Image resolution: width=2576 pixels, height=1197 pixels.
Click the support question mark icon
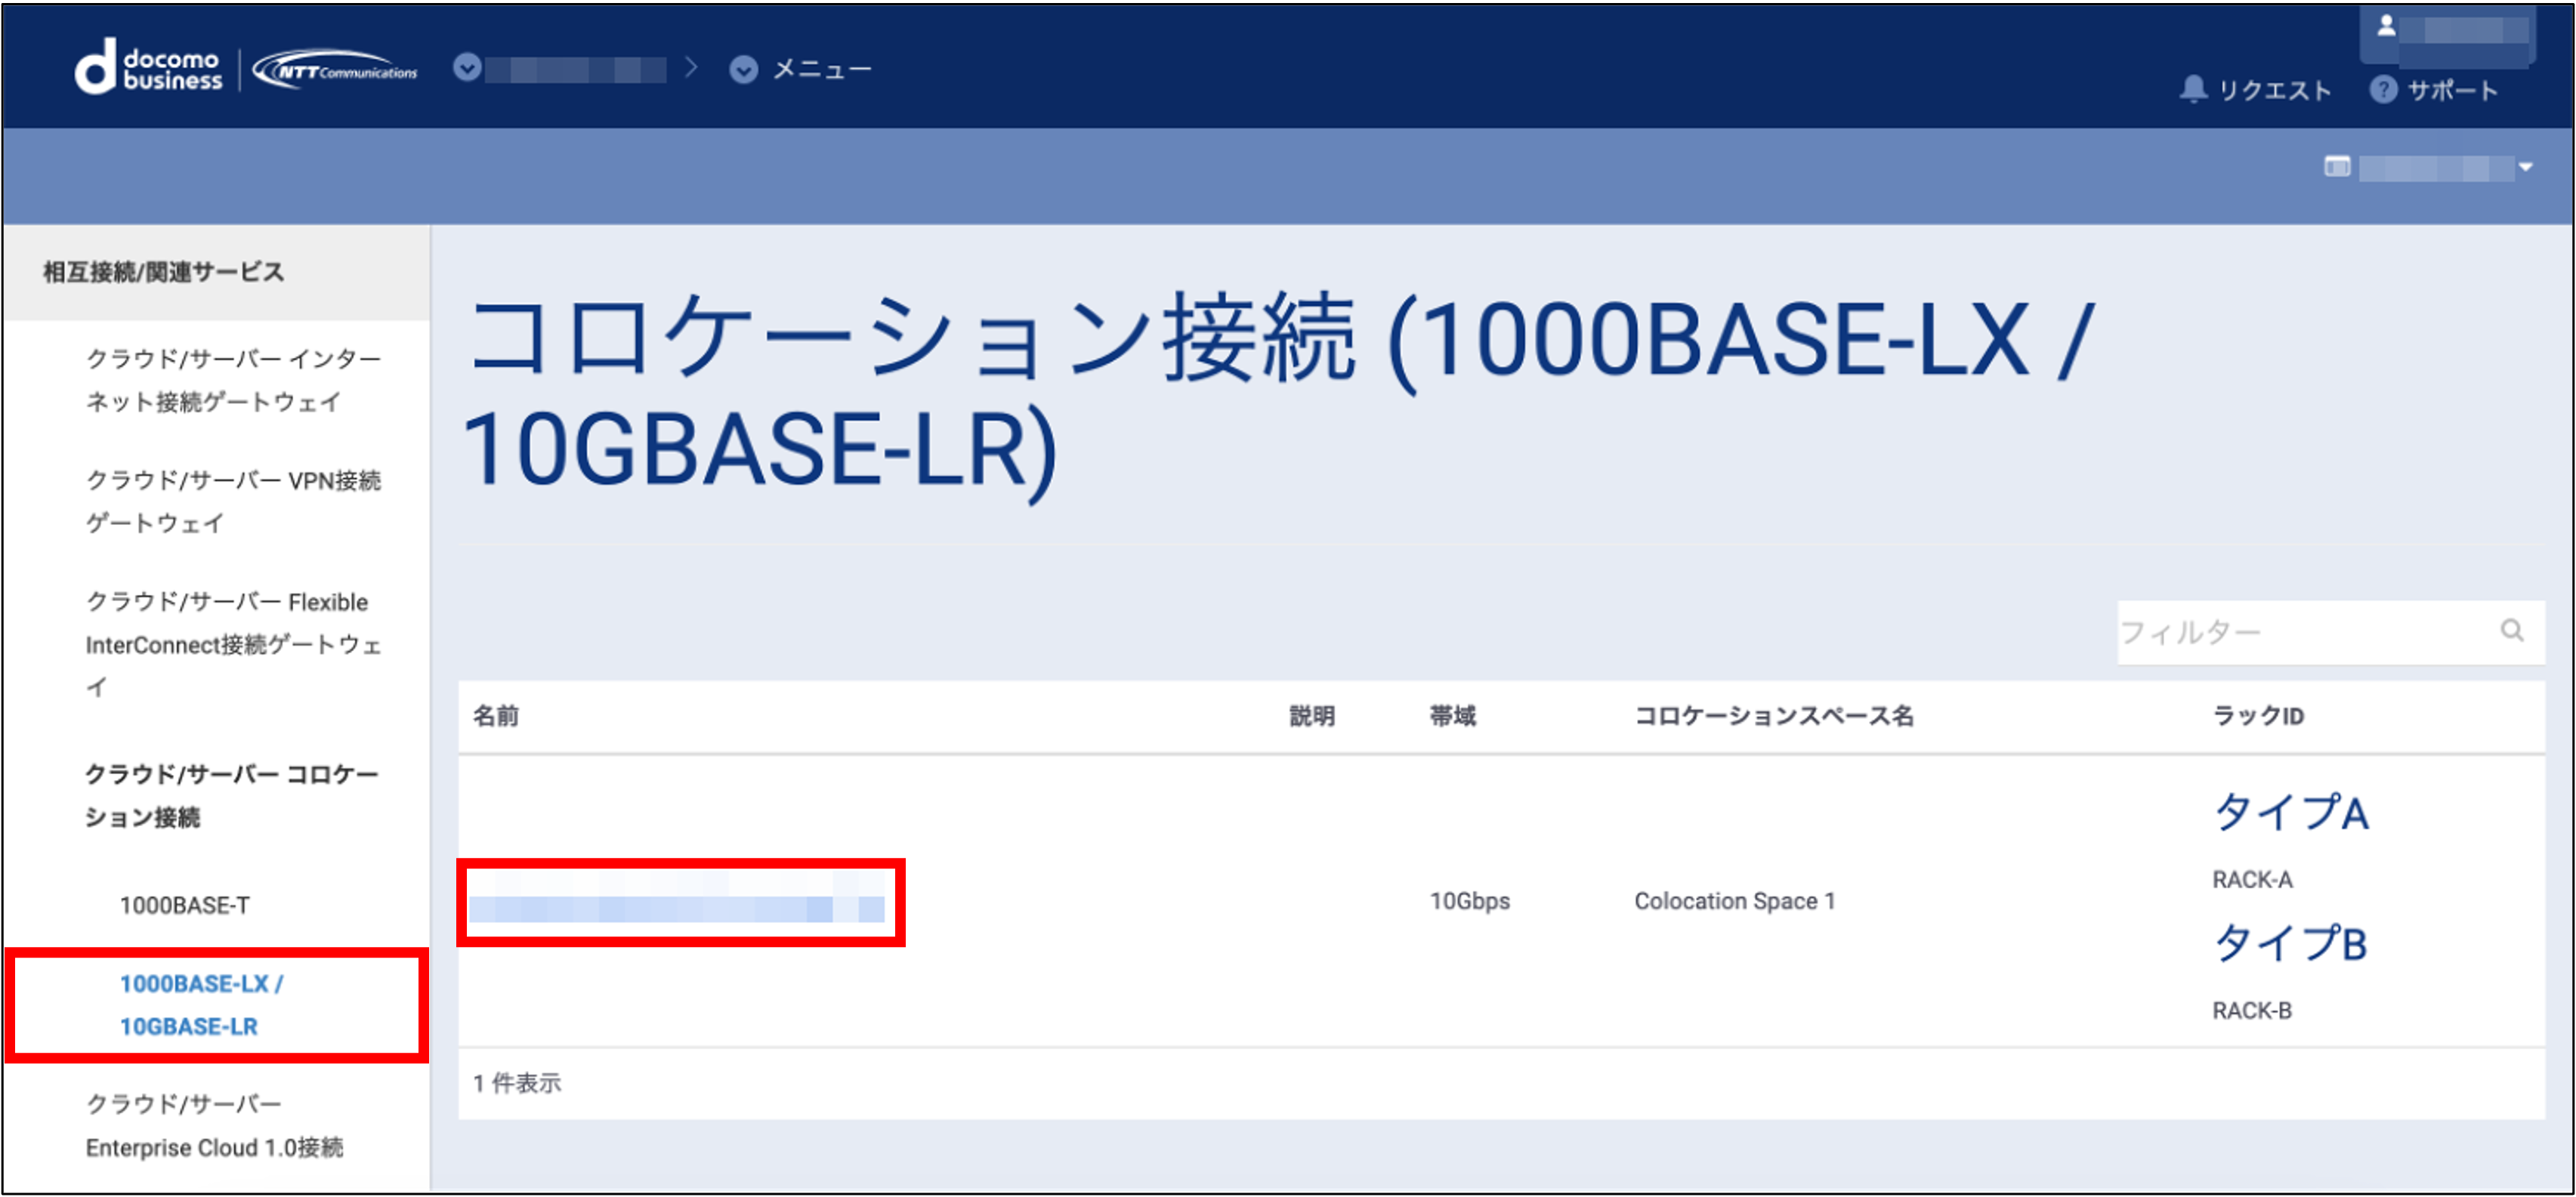(2383, 89)
